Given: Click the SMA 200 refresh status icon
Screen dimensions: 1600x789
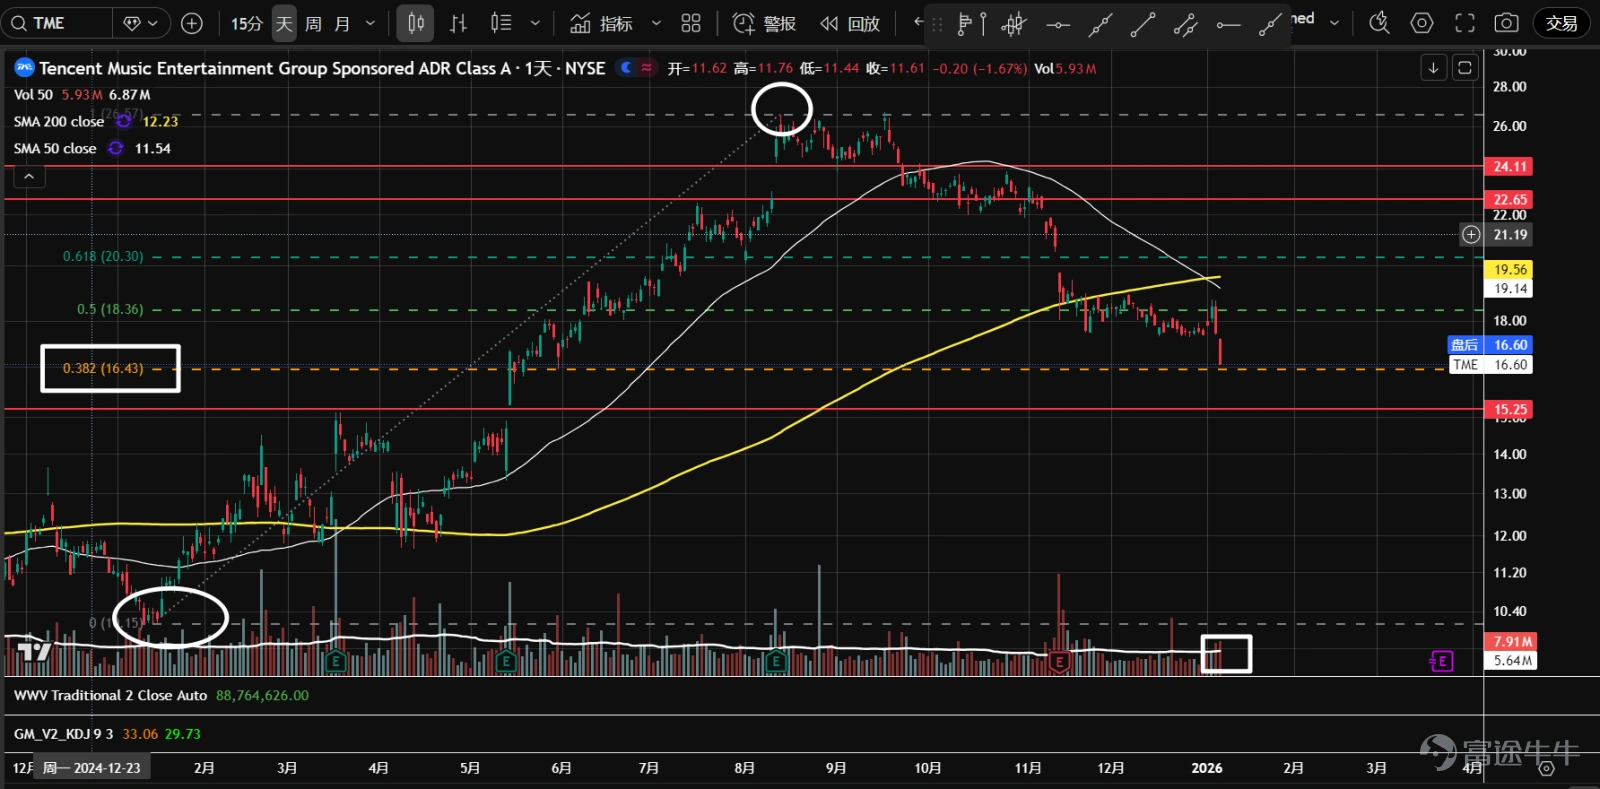Looking at the screenshot, I should tap(123, 121).
